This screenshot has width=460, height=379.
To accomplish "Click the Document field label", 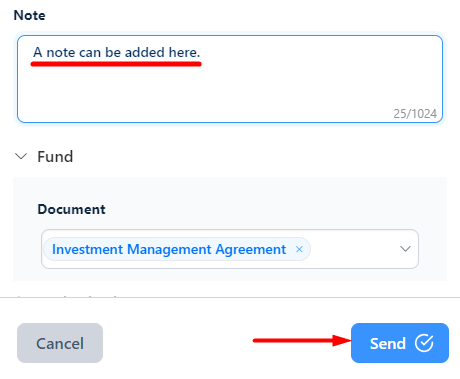I will tap(71, 209).
